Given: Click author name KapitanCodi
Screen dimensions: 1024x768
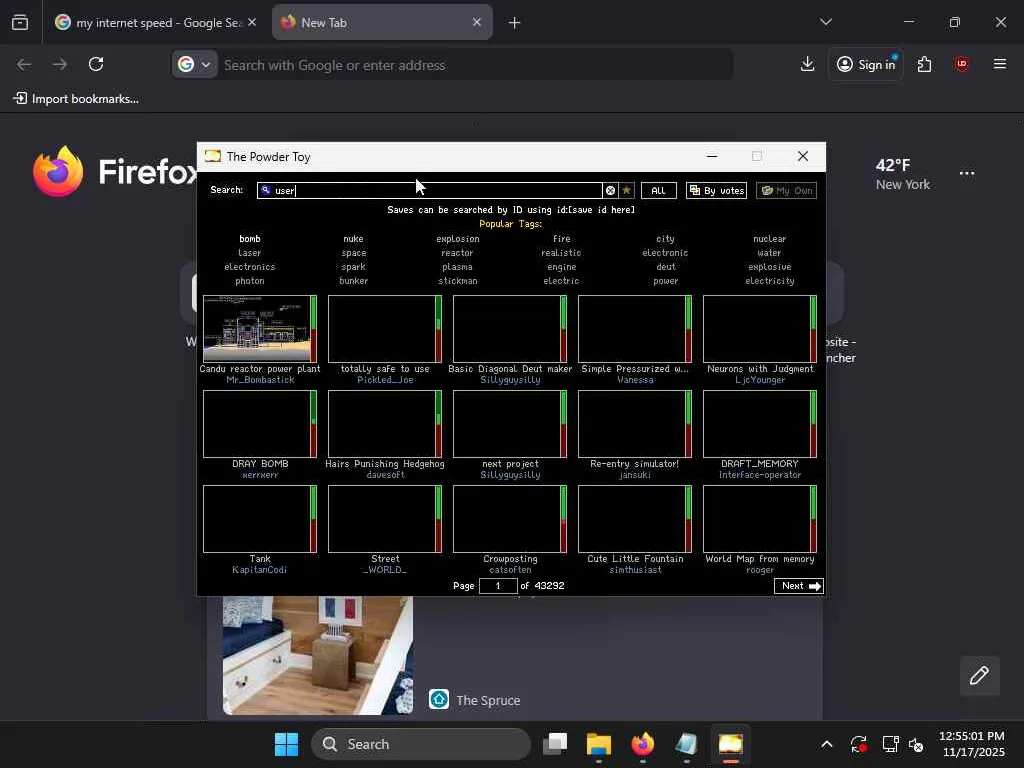Looking at the screenshot, I should [x=259, y=569].
